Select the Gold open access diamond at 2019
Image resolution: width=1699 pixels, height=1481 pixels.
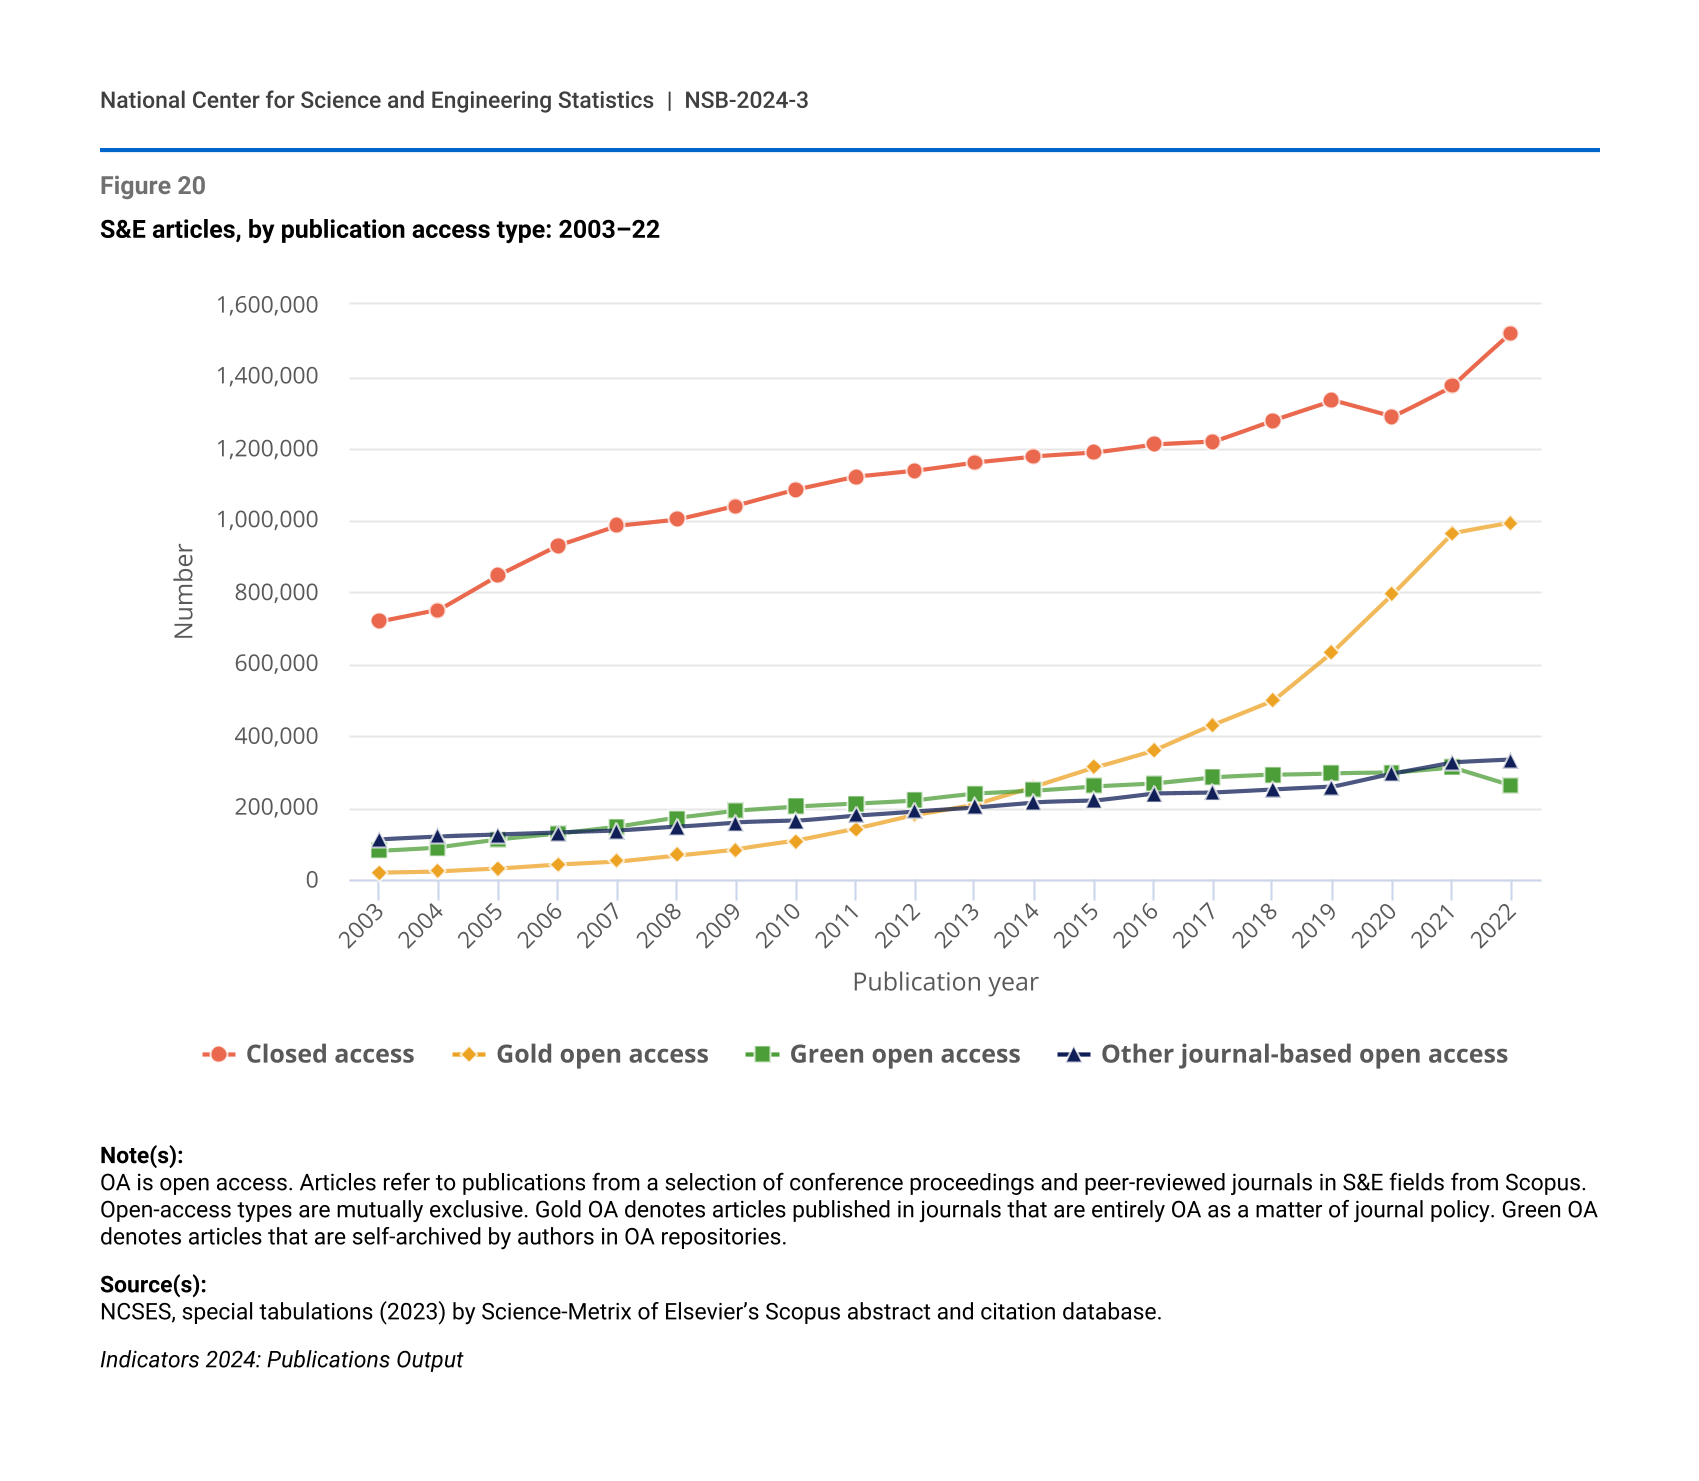1331,652
